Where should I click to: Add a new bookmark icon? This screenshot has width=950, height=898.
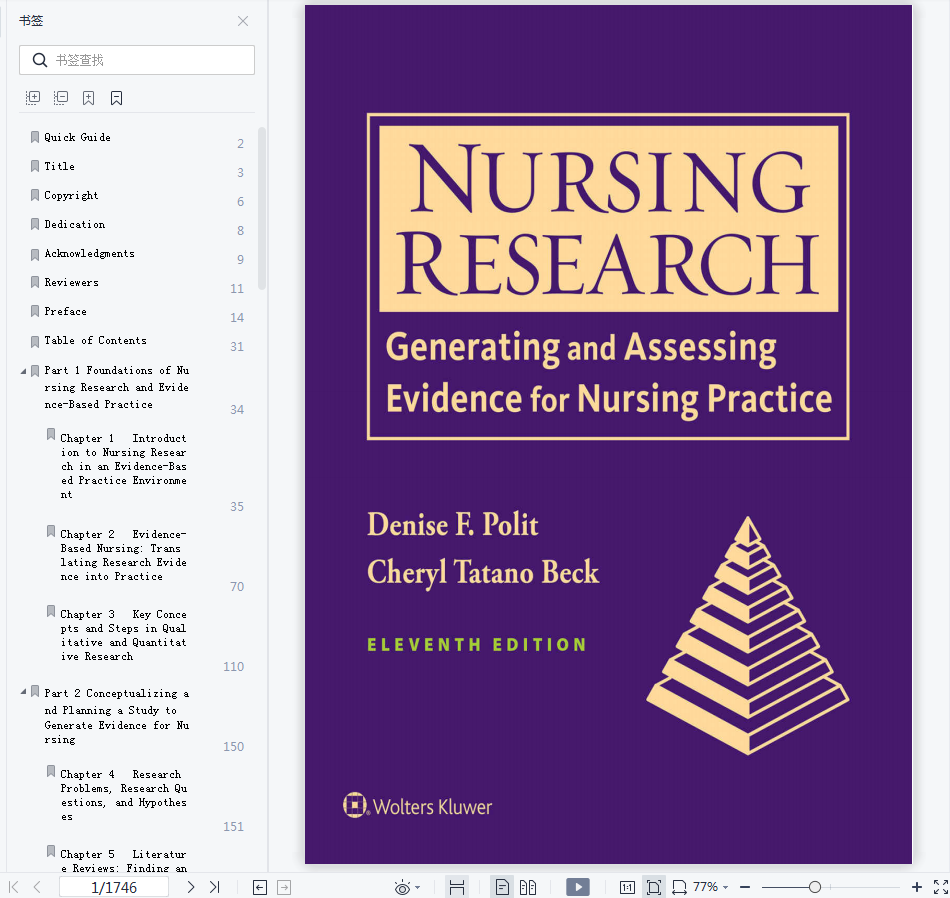point(88,98)
